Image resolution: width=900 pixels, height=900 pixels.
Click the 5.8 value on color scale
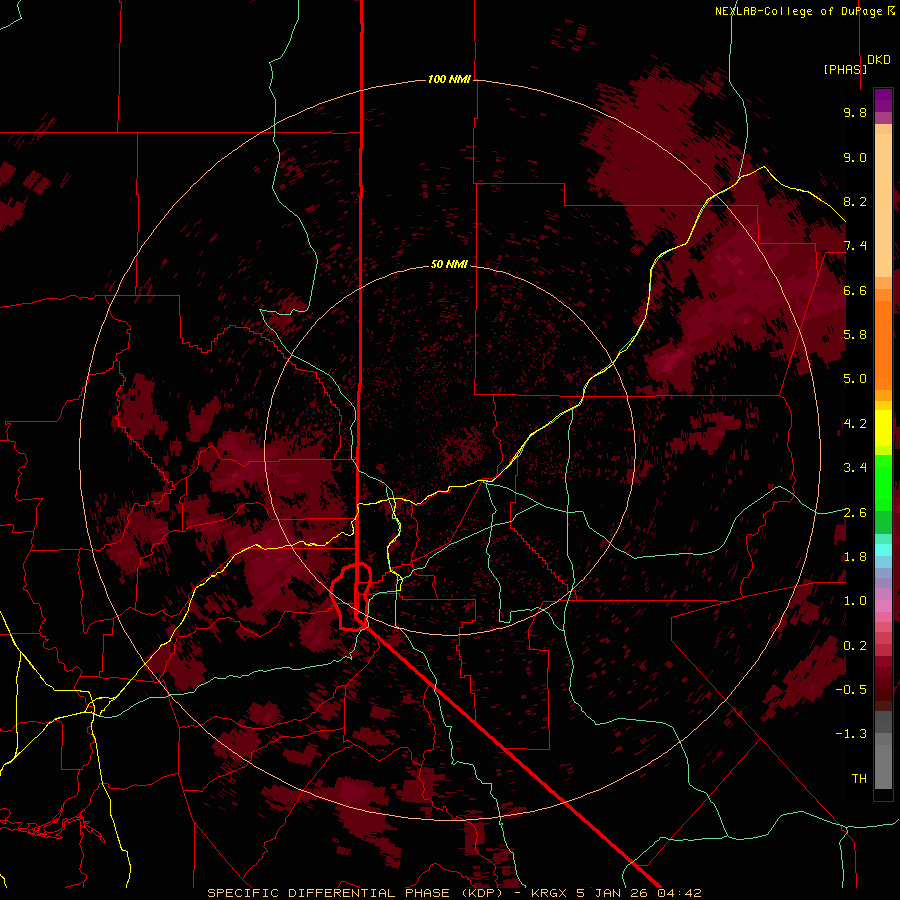[855, 335]
